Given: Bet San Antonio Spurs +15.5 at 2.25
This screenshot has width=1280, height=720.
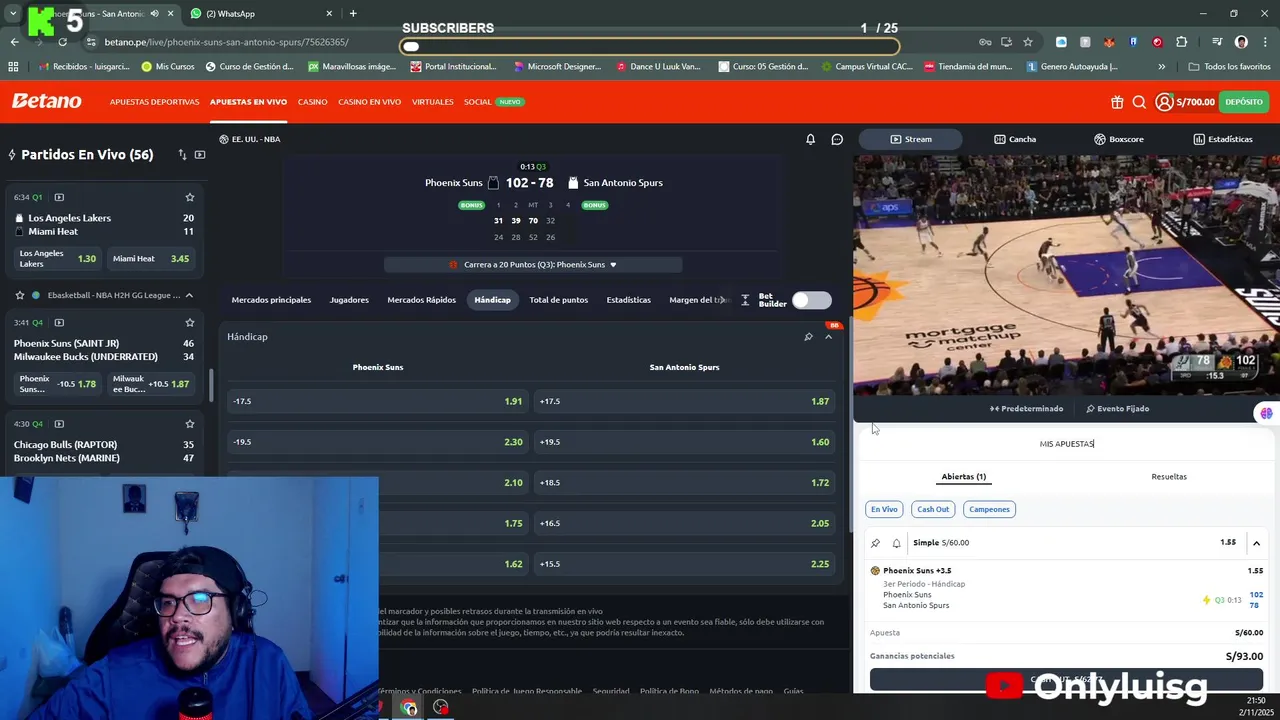Looking at the screenshot, I should (x=685, y=564).
